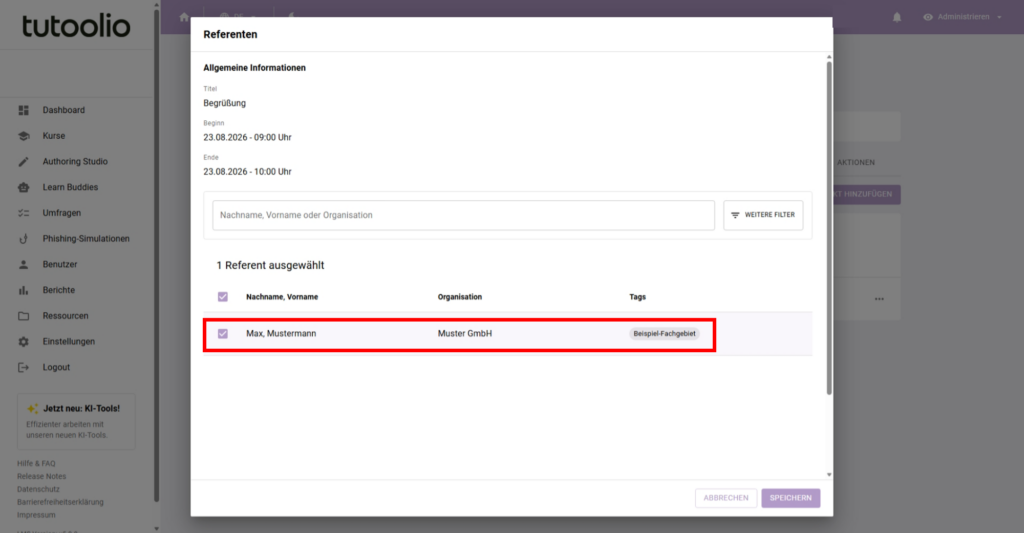Open the Datenschutz link

click(x=38, y=489)
